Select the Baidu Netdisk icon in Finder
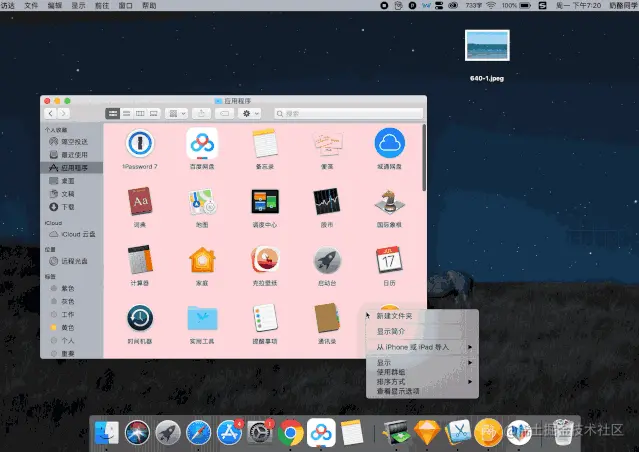 pyautogui.click(x=202, y=143)
